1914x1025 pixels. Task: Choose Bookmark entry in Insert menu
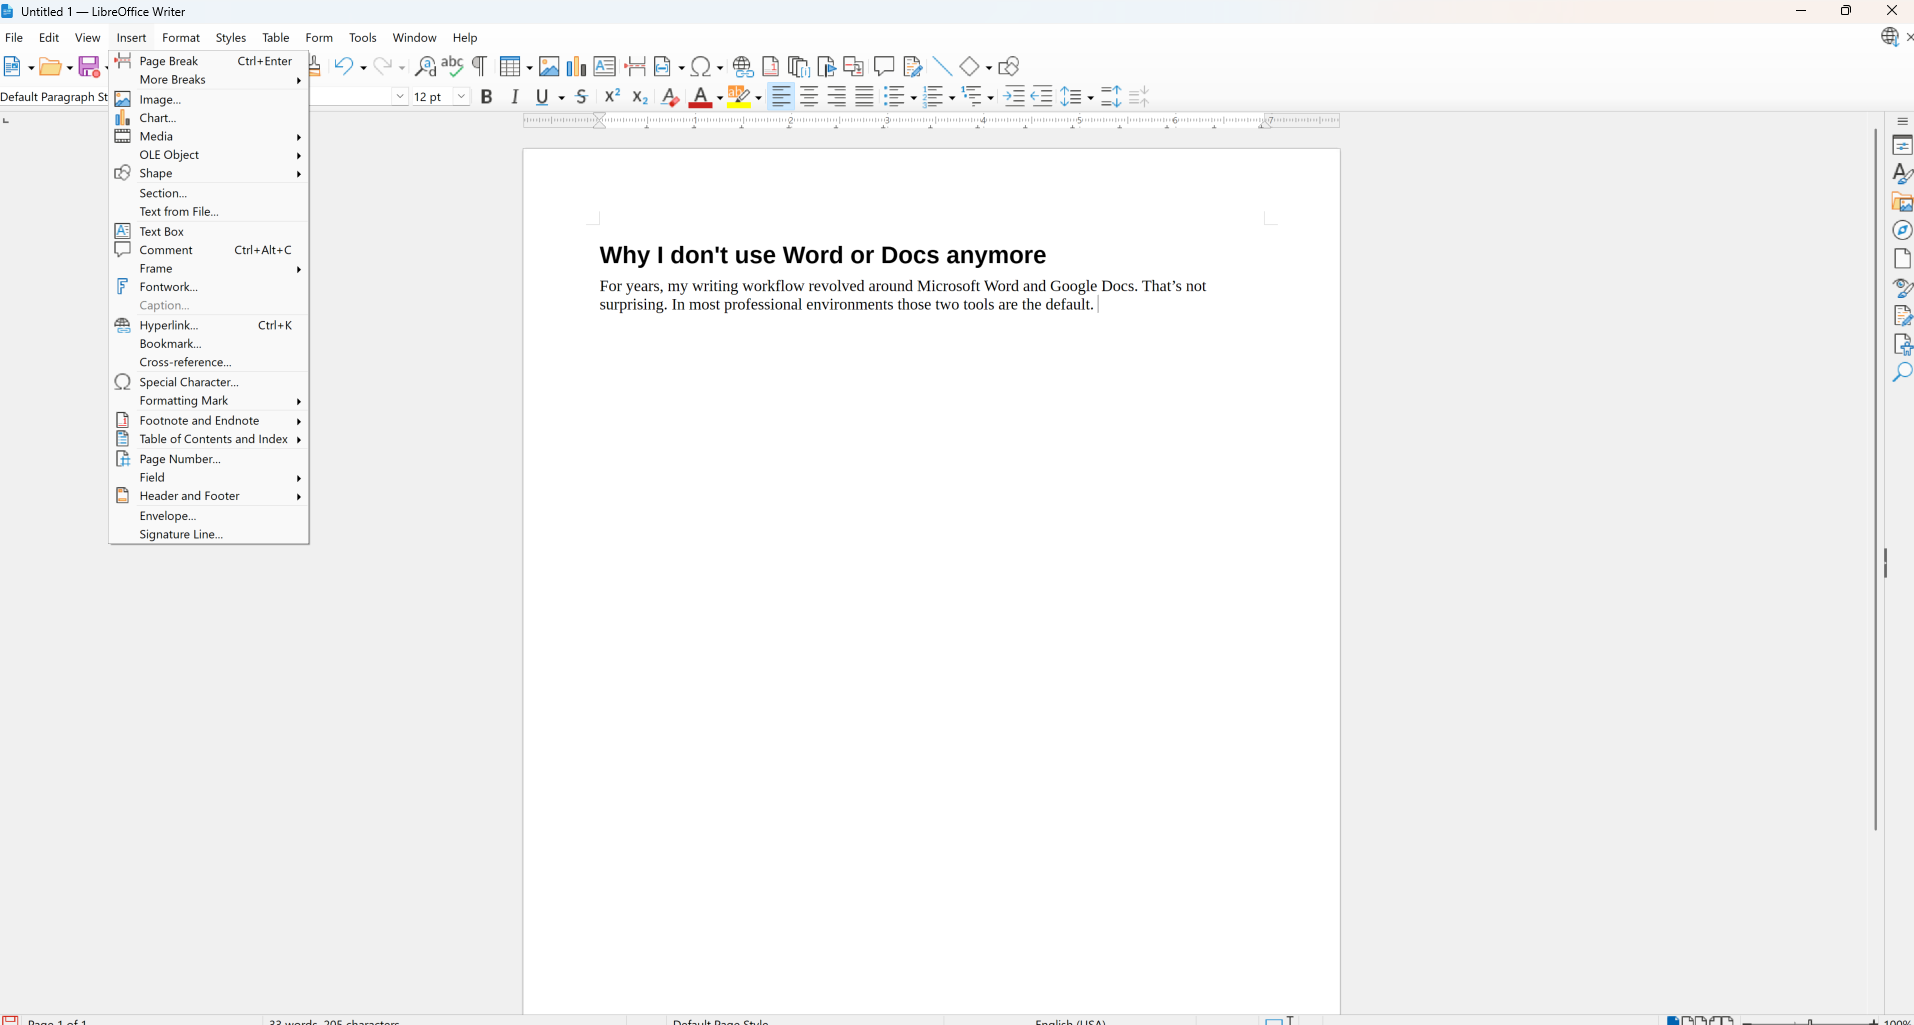pos(208,344)
